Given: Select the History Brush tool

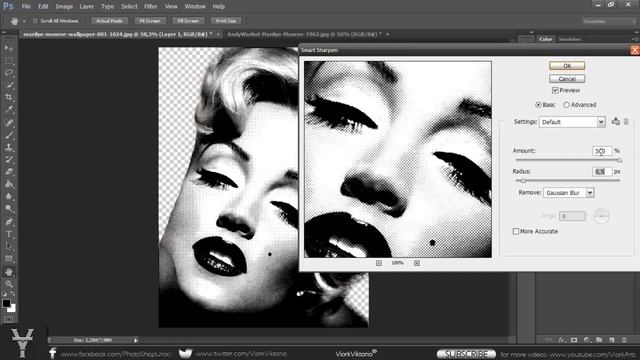Looking at the screenshot, I should (9, 160).
